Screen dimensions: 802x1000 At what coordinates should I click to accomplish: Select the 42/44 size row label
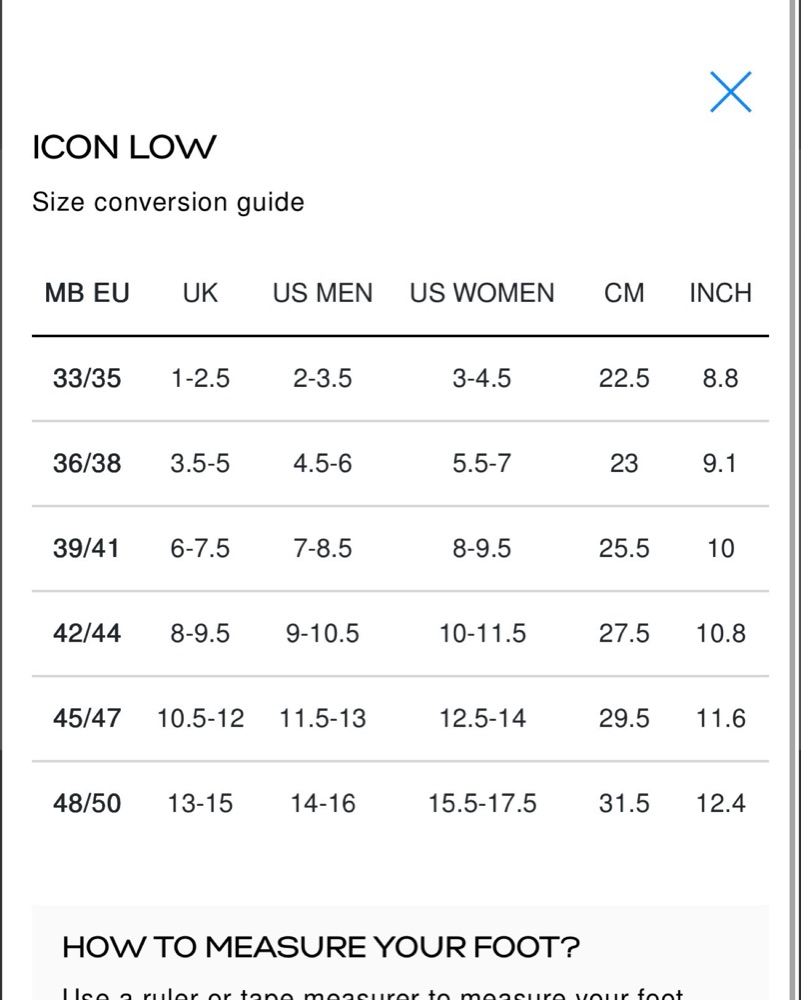pos(87,634)
